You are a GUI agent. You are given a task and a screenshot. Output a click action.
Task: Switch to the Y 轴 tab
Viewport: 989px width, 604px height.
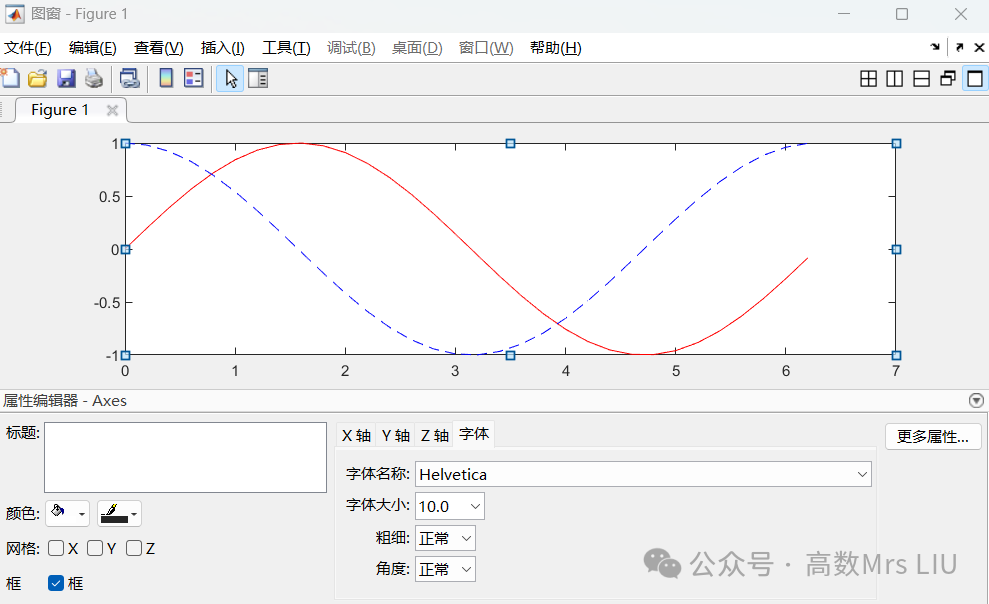(395, 435)
